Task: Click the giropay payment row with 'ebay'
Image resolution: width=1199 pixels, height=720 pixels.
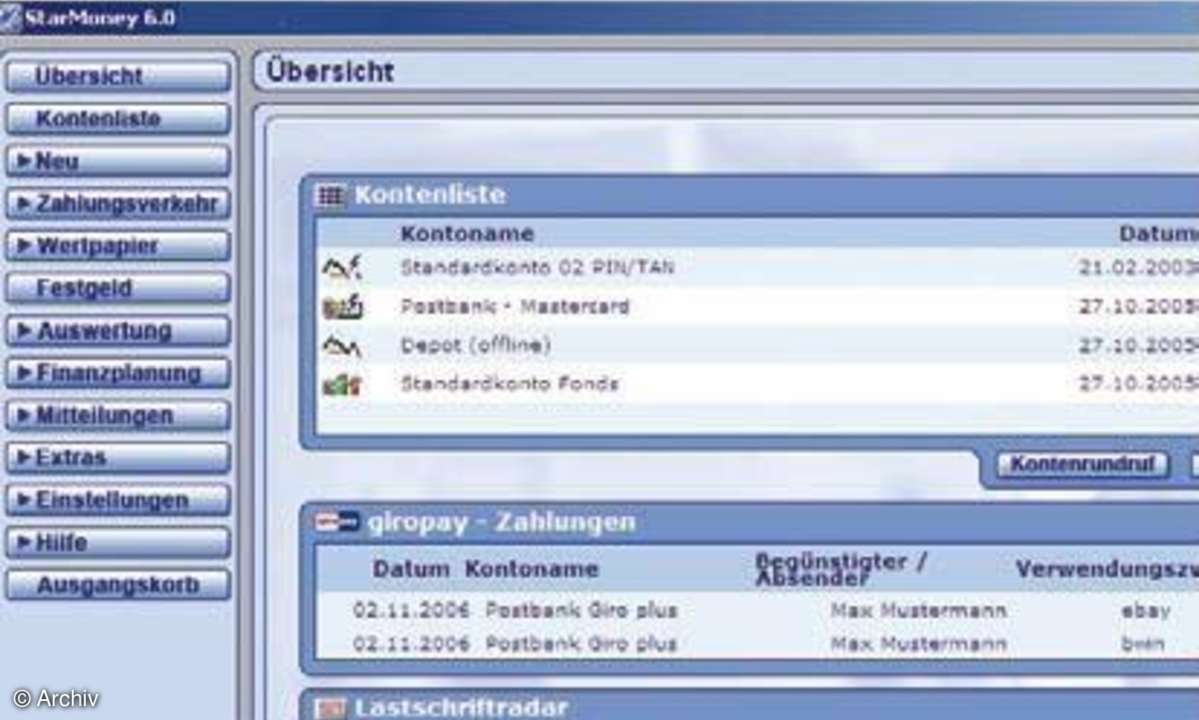Action: click(x=757, y=610)
